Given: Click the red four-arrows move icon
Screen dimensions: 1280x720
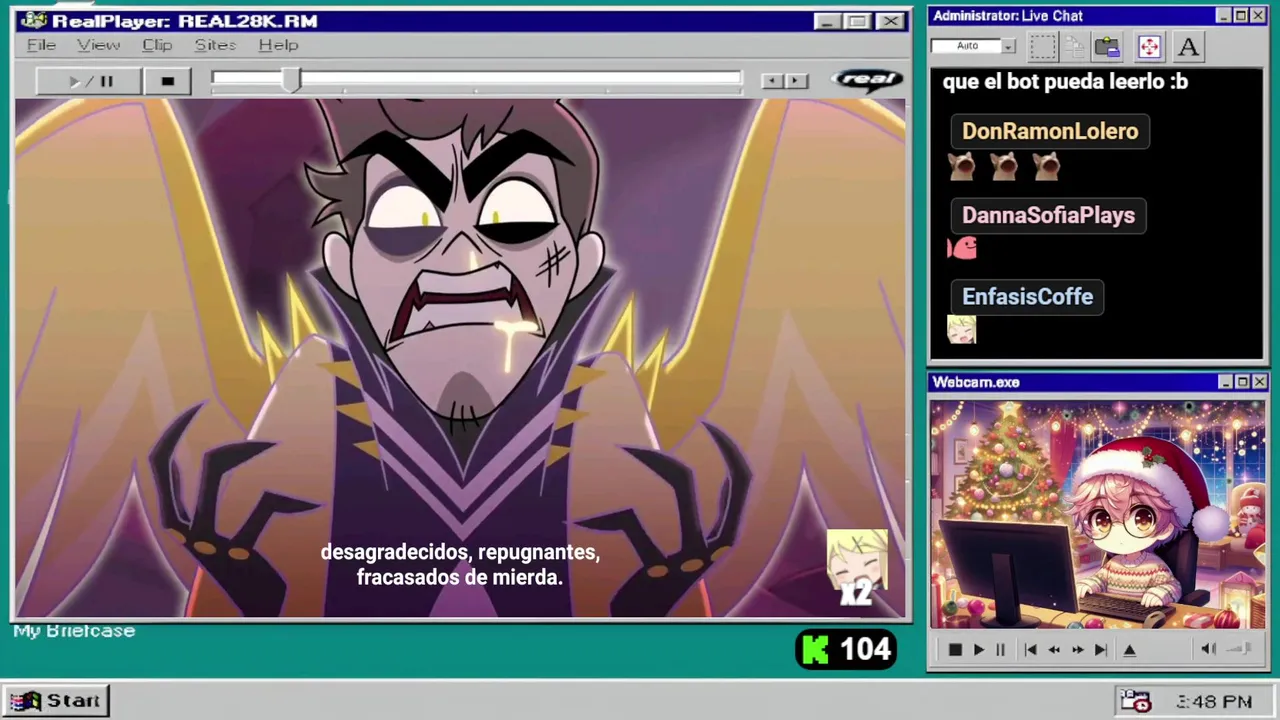Looking at the screenshot, I should click(1149, 46).
